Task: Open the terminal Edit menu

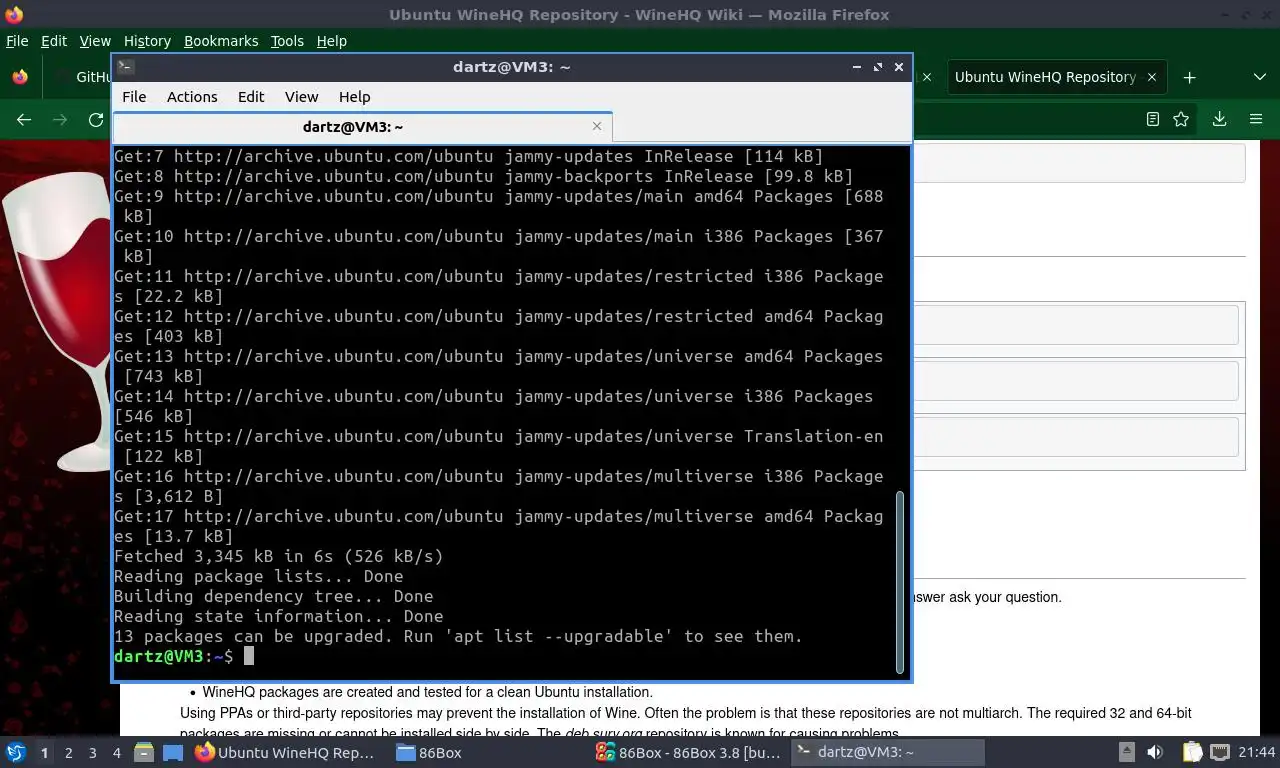Action: (x=251, y=97)
